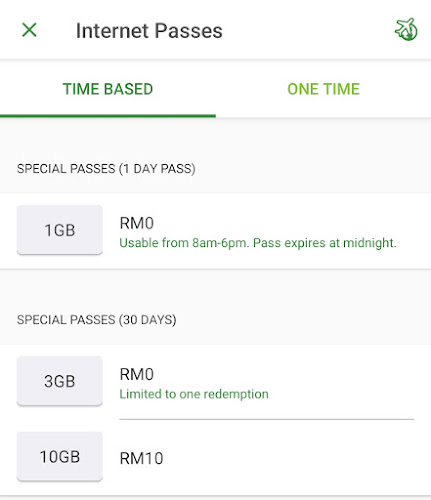Open the 3GB 30-day pass row
The height and width of the screenshot is (500, 431).
215,382
